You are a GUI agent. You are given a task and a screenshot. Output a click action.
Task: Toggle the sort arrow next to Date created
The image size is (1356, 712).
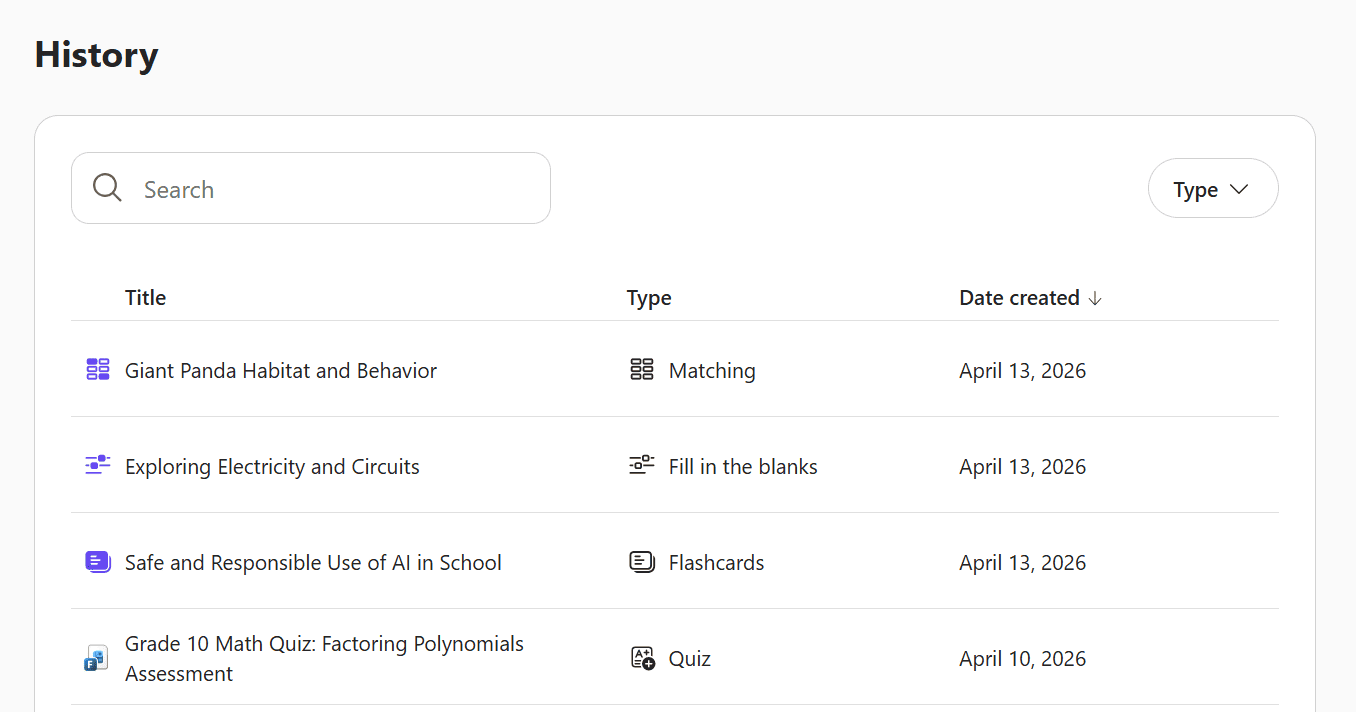(x=1095, y=298)
